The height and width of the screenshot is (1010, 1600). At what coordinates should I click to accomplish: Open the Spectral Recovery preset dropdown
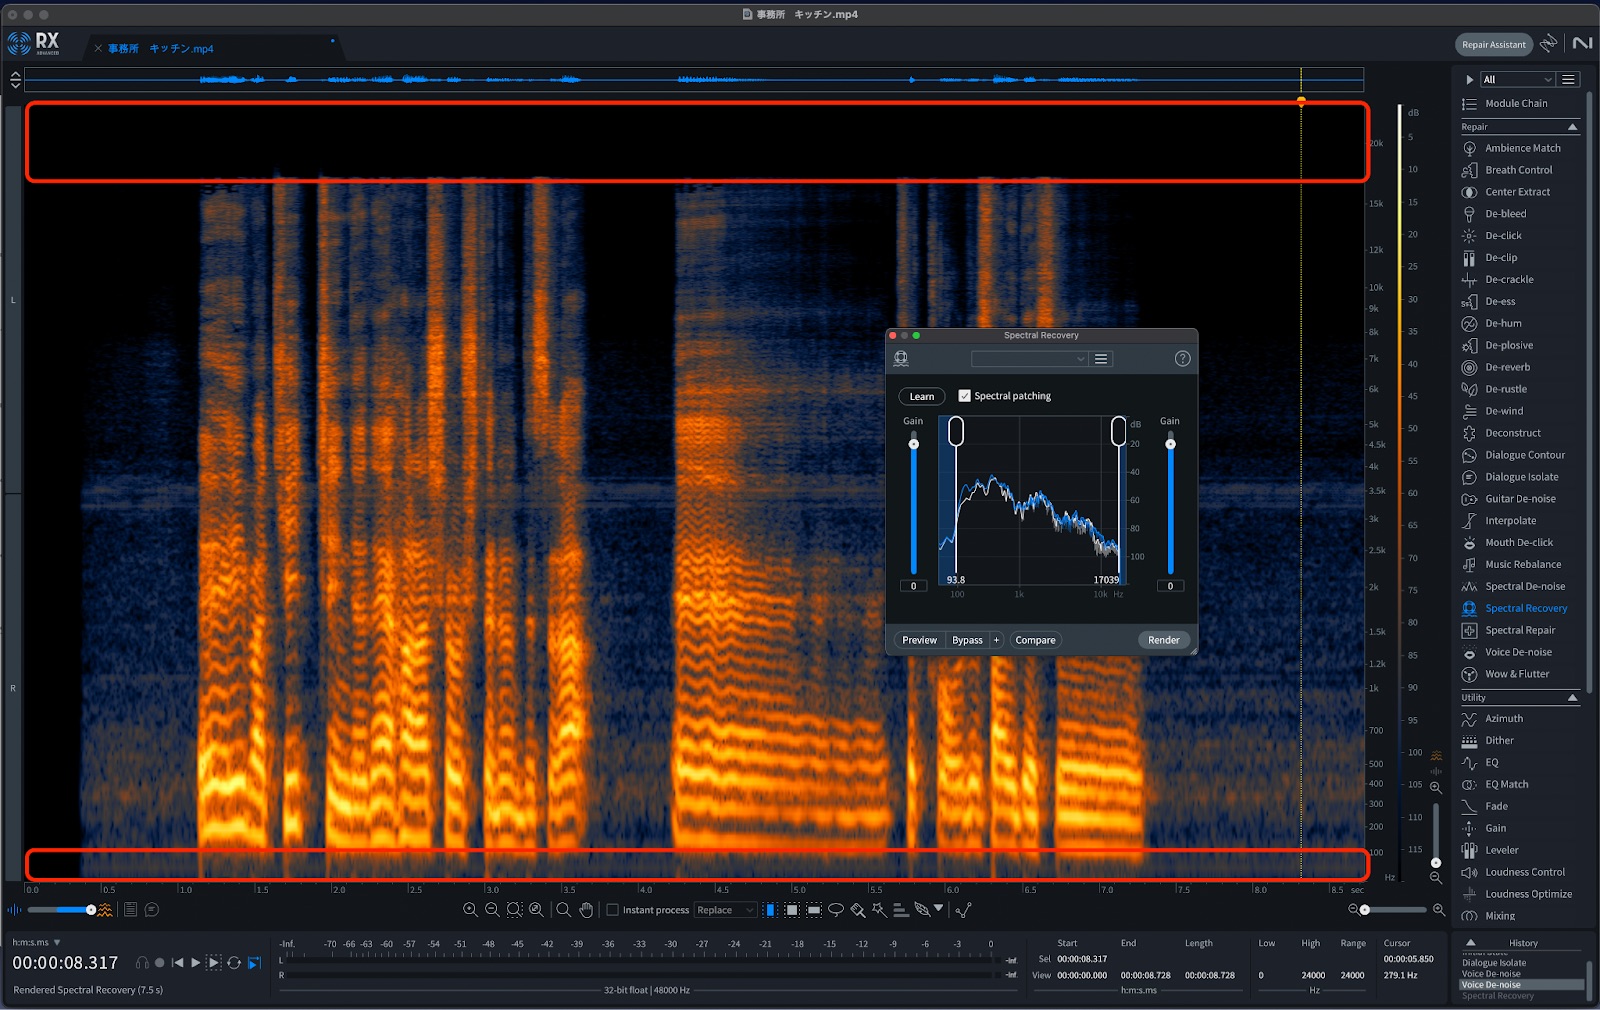click(1028, 359)
